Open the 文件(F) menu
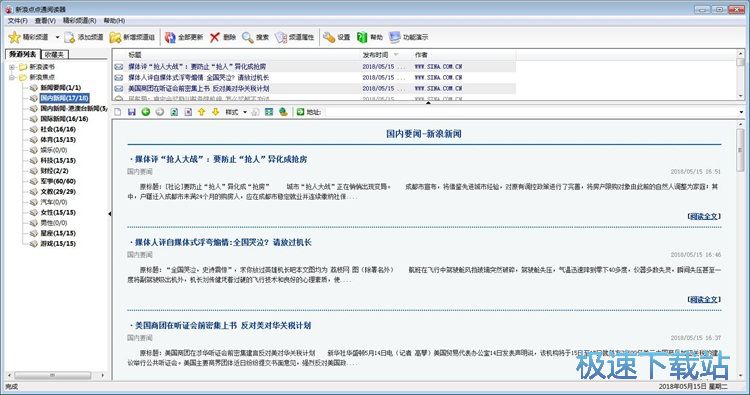The width and height of the screenshot is (750, 395). (x=18, y=21)
